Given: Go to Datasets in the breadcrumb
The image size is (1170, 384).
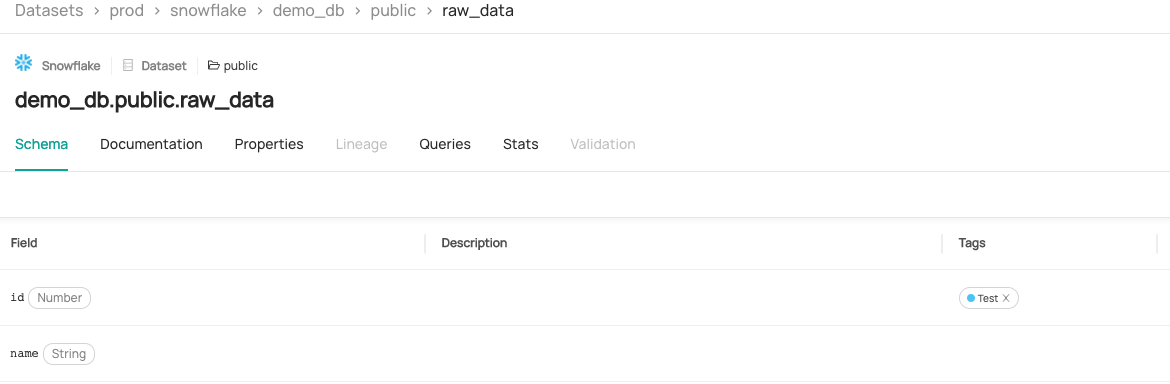Looking at the screenshot, I should (x=49, y=11).
